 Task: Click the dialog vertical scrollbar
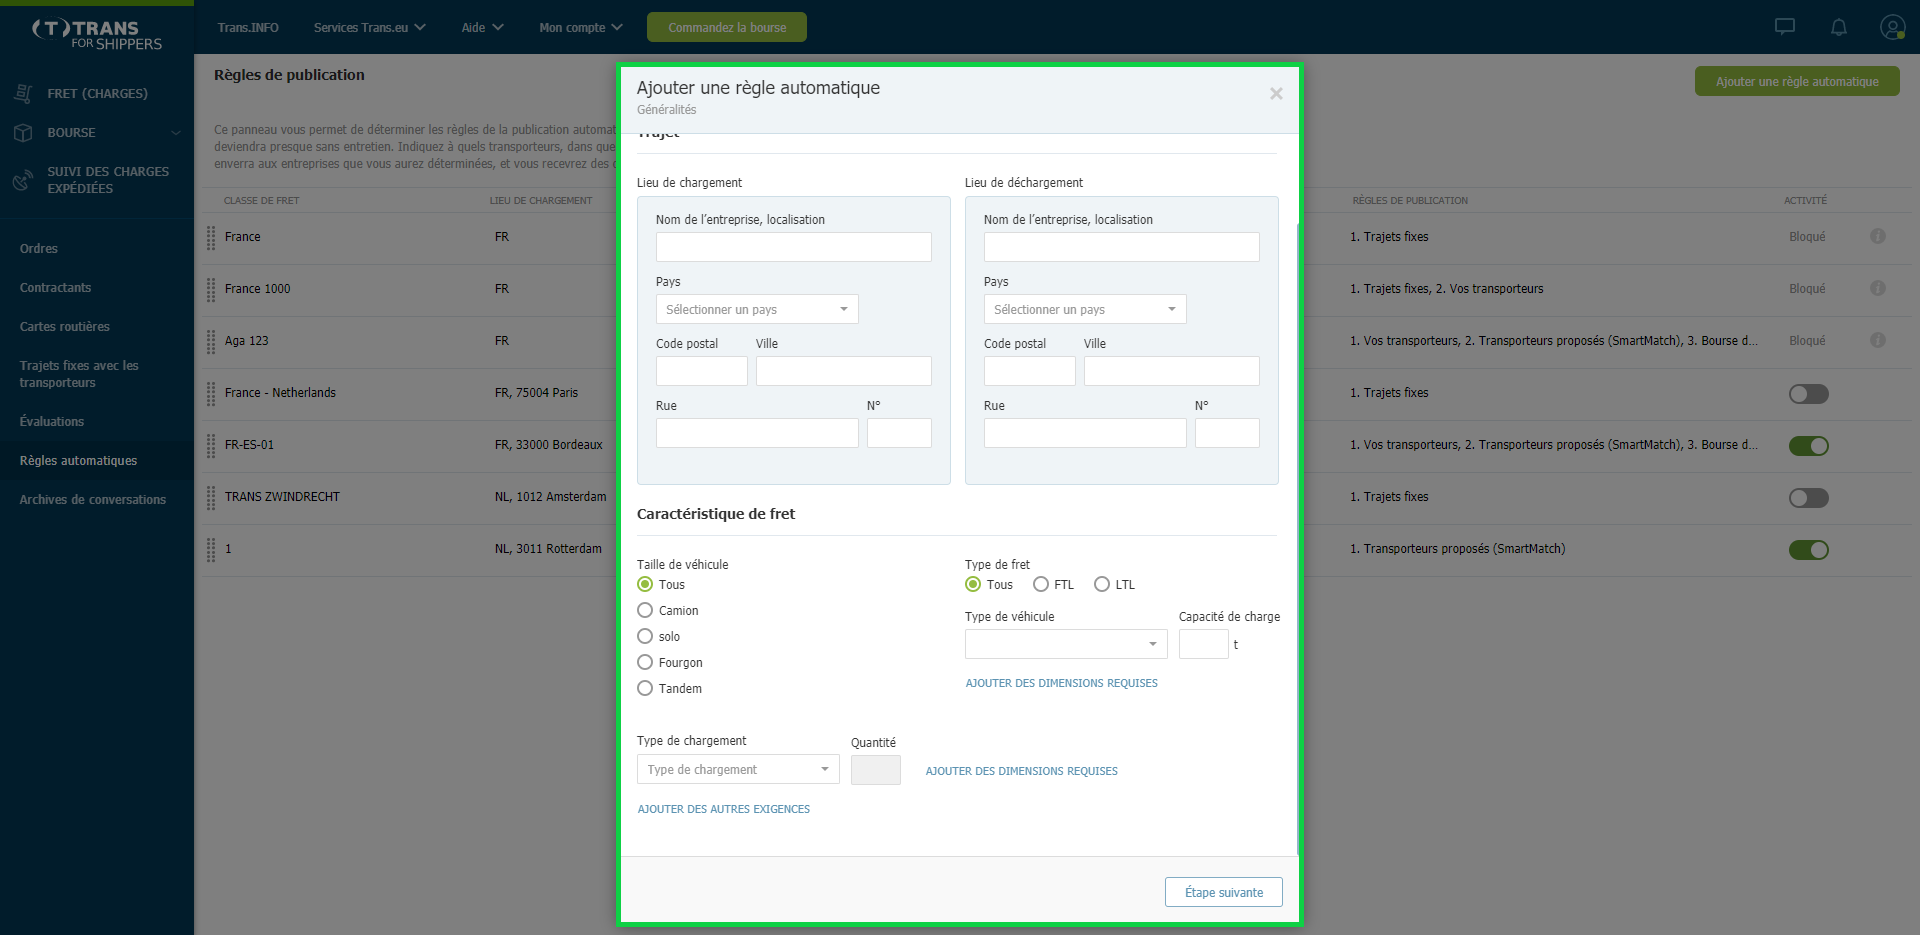coord(1298,540)
